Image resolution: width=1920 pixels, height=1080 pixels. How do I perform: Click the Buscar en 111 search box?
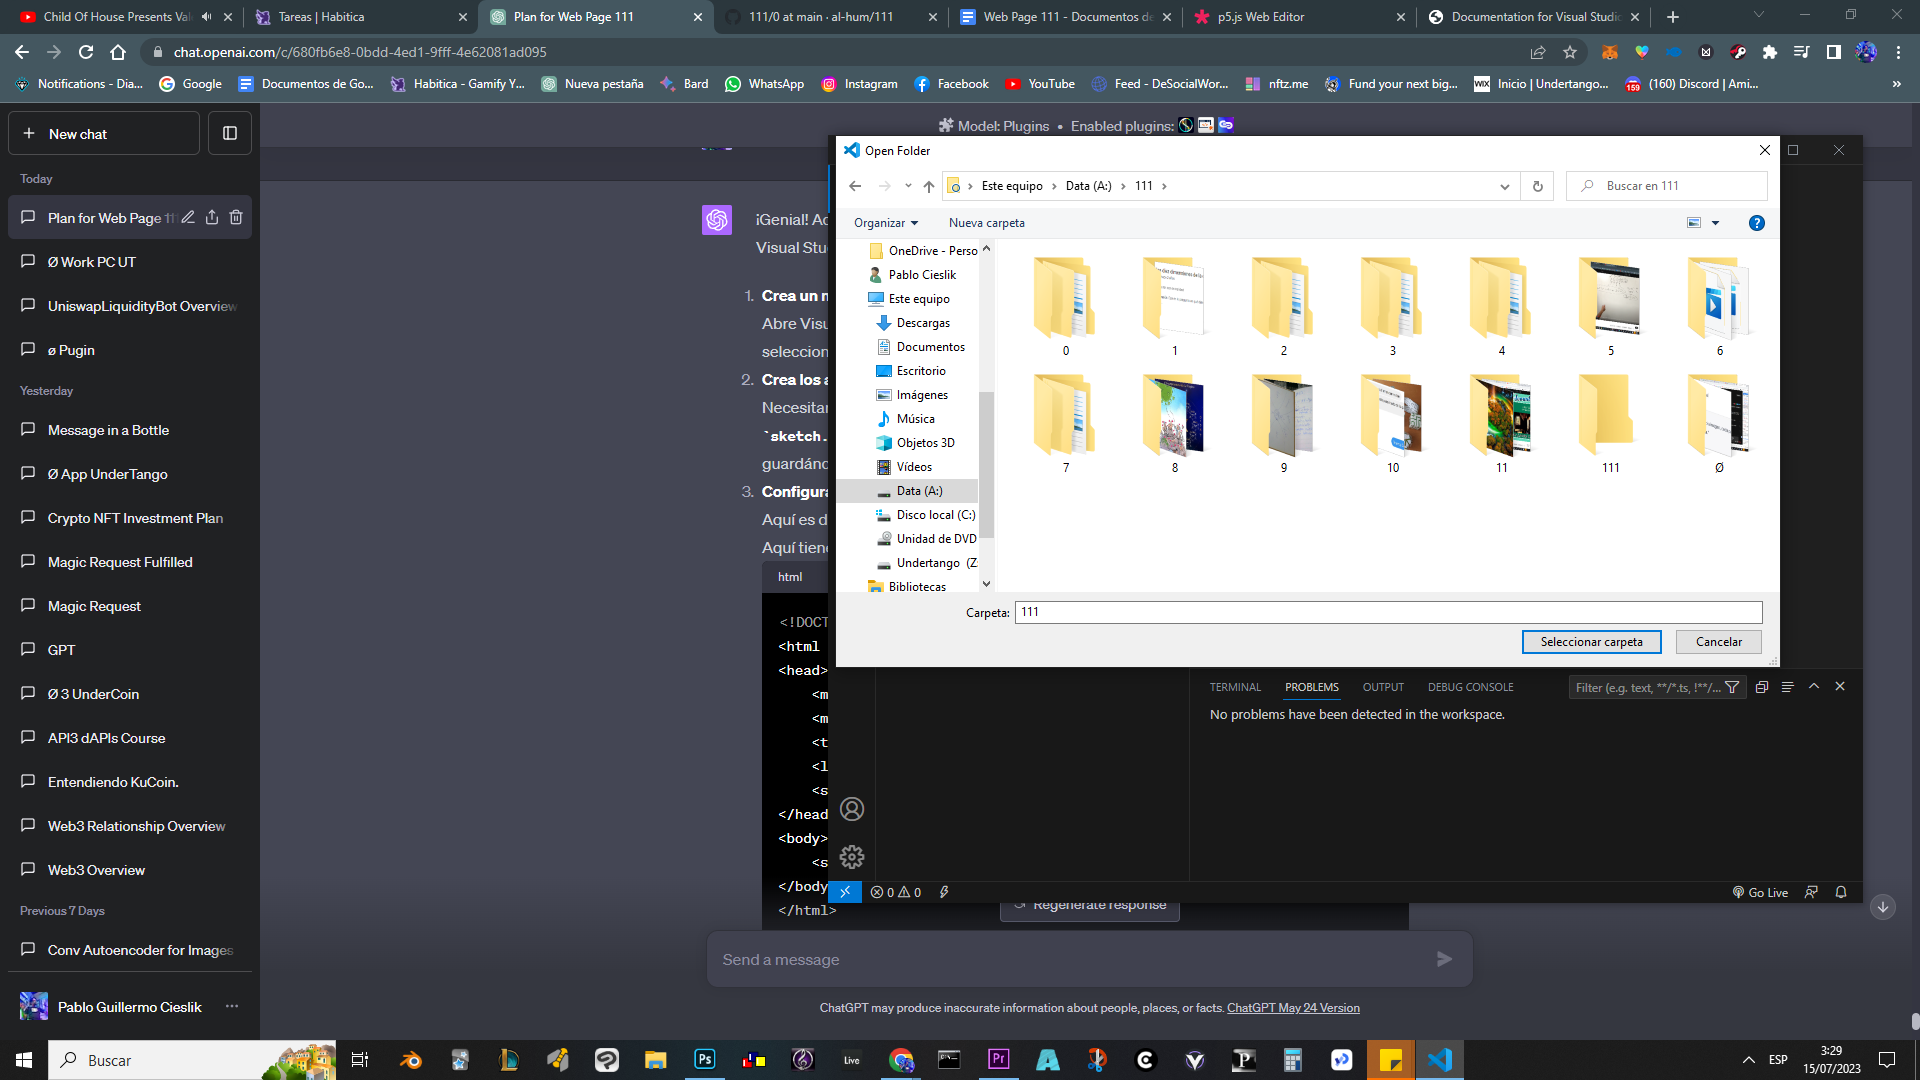(1666, 186)
